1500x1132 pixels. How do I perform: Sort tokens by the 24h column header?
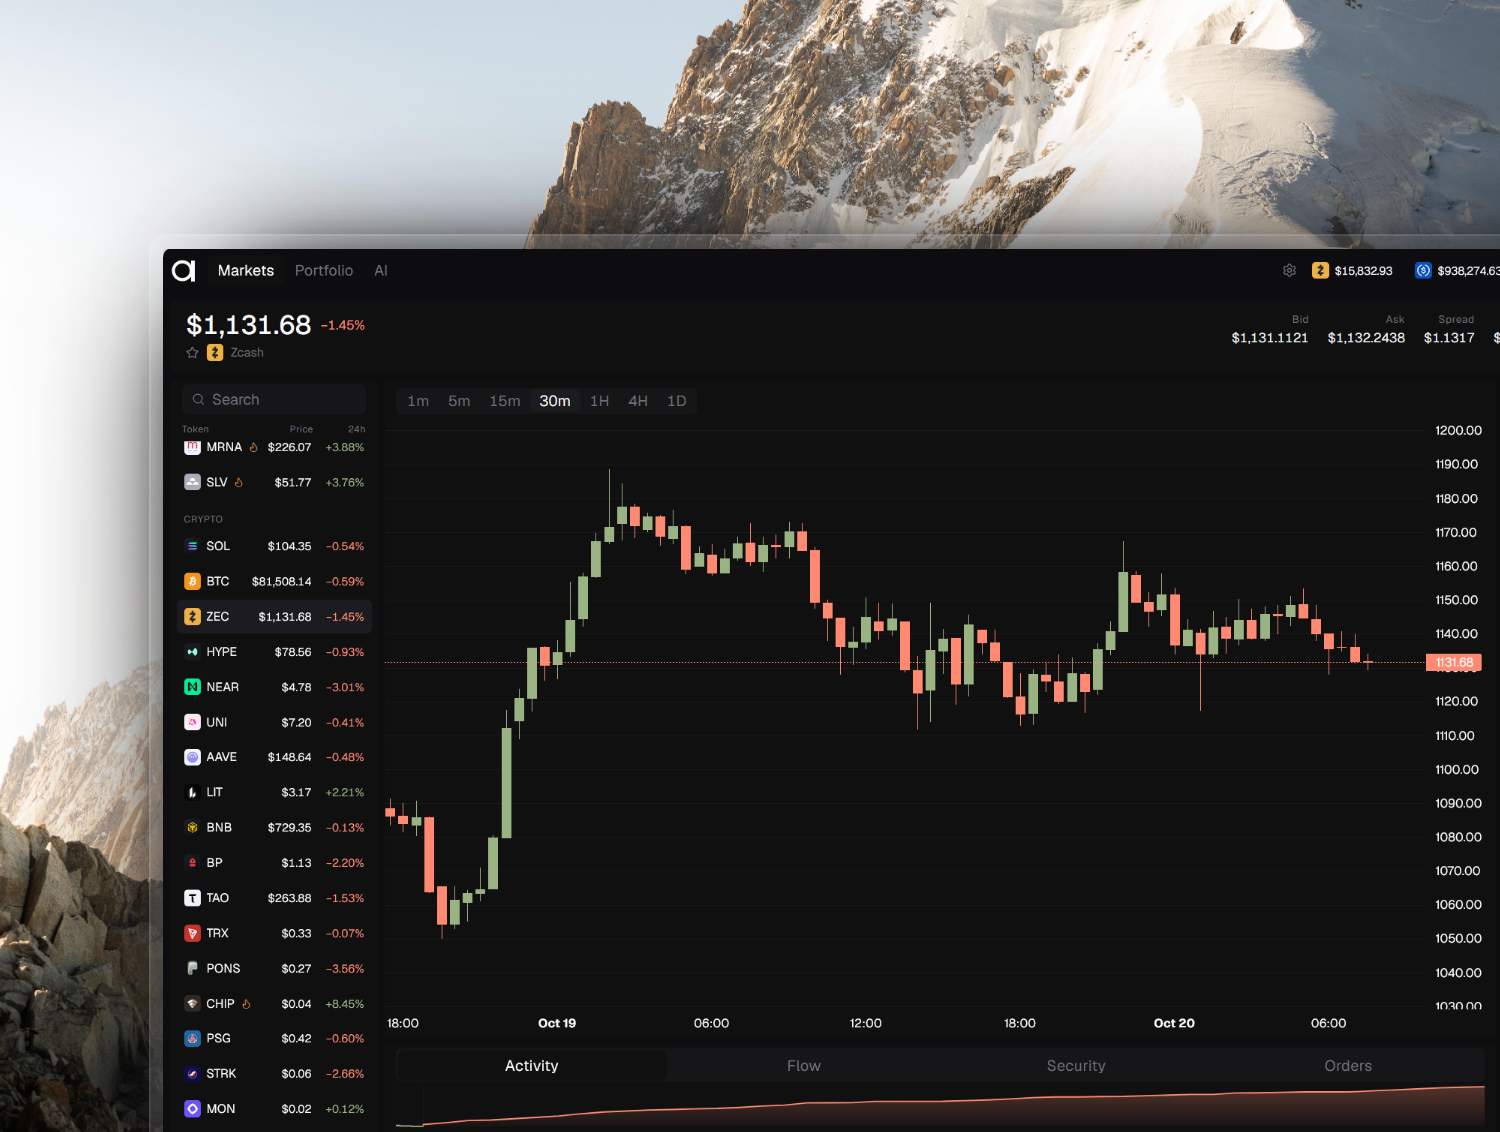pyautogui.click(x=357, y=429)
